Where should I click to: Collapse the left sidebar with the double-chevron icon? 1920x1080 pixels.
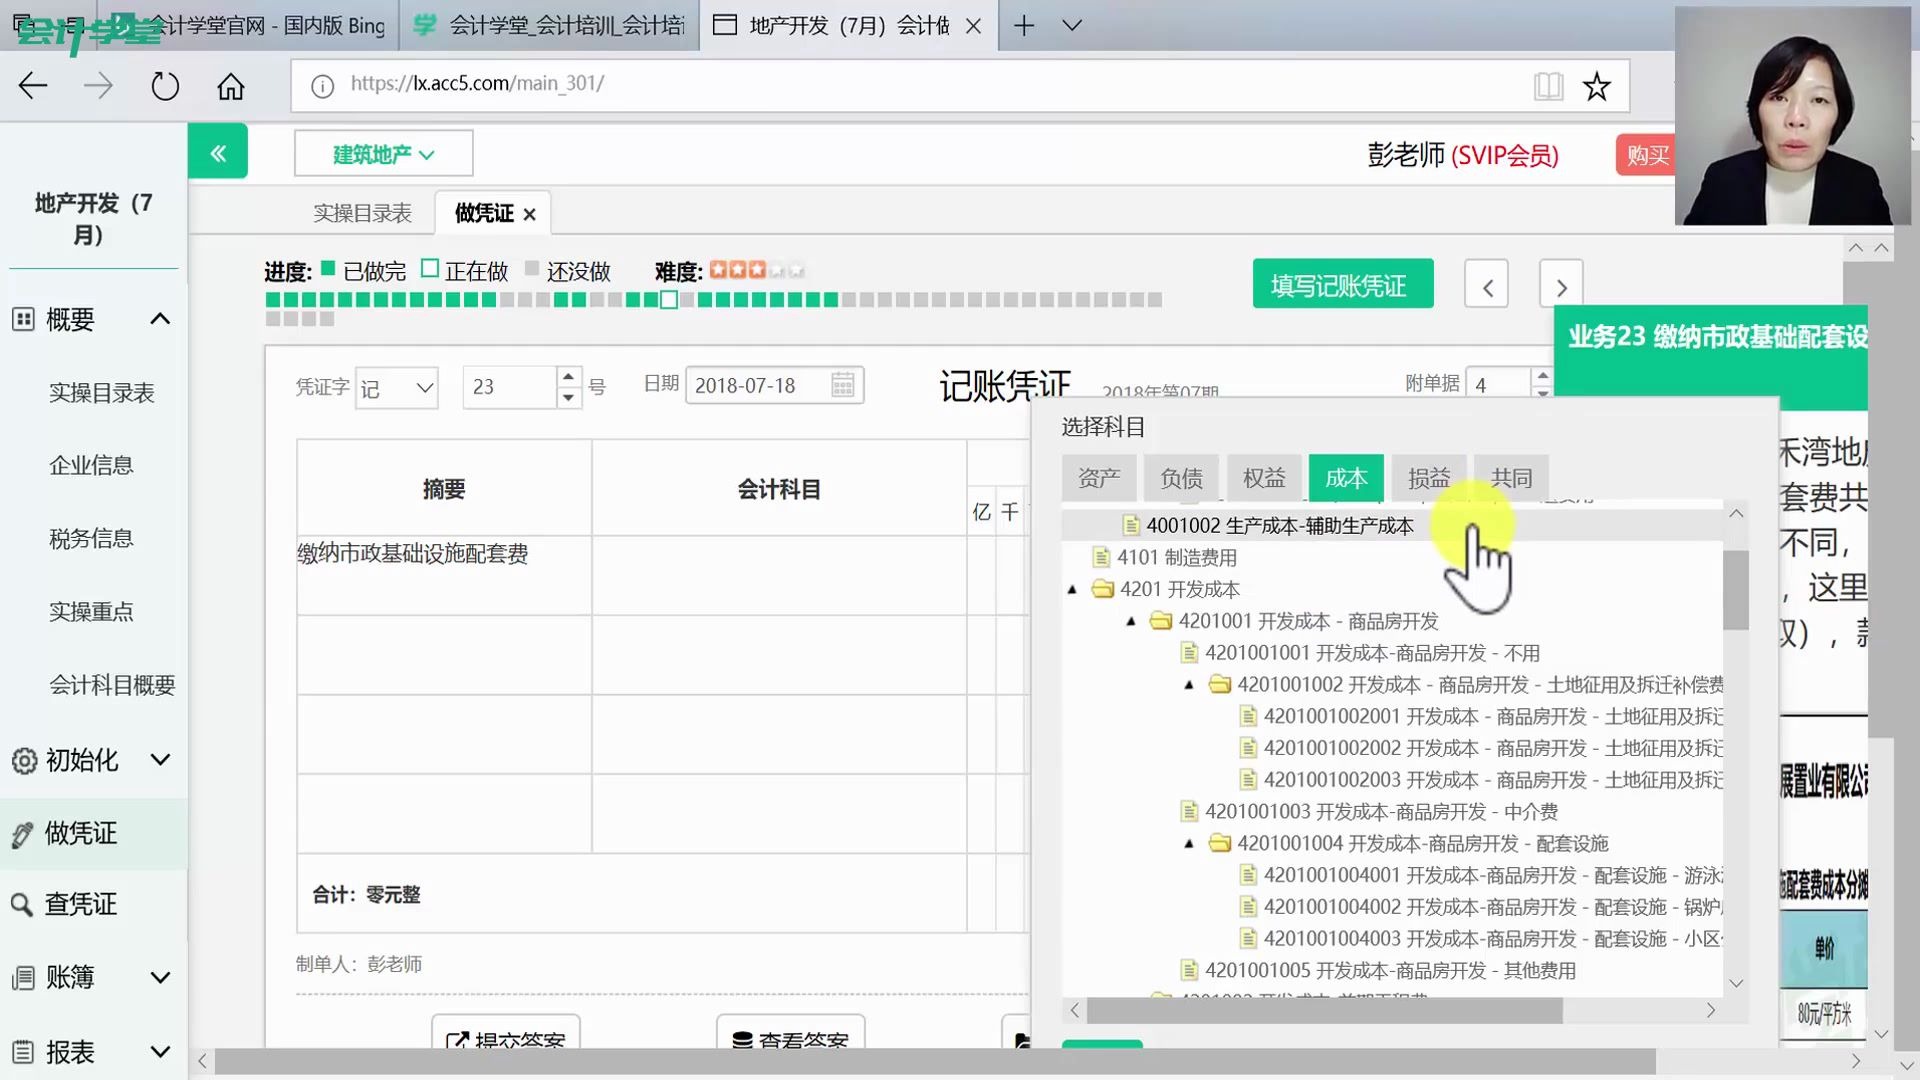tap(218, 151)
